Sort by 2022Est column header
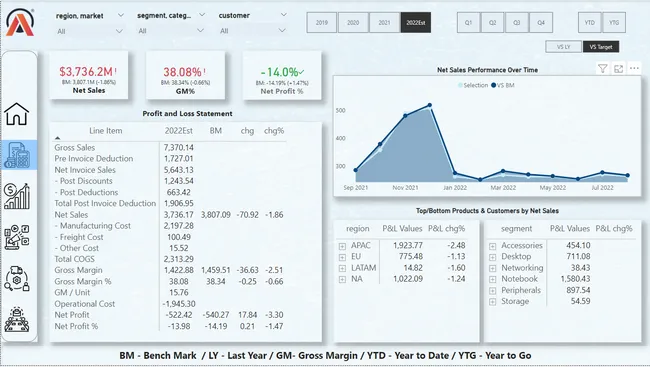Screen dimensions: 650x367 179,131
